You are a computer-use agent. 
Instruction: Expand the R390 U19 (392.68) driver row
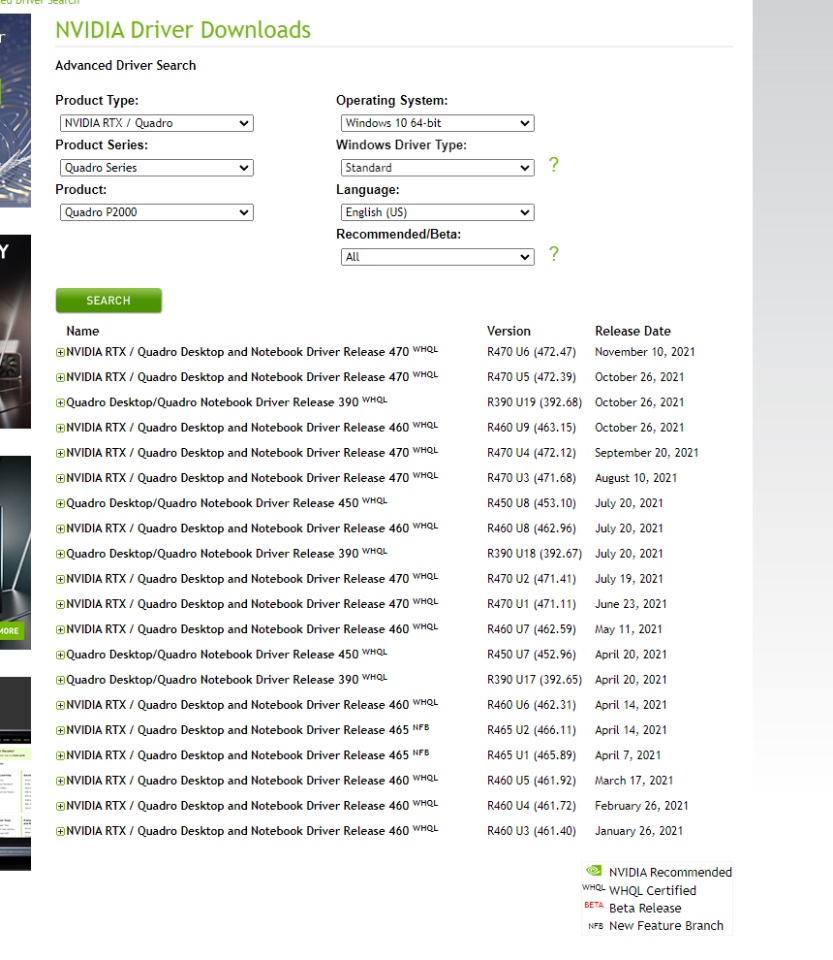60,403
